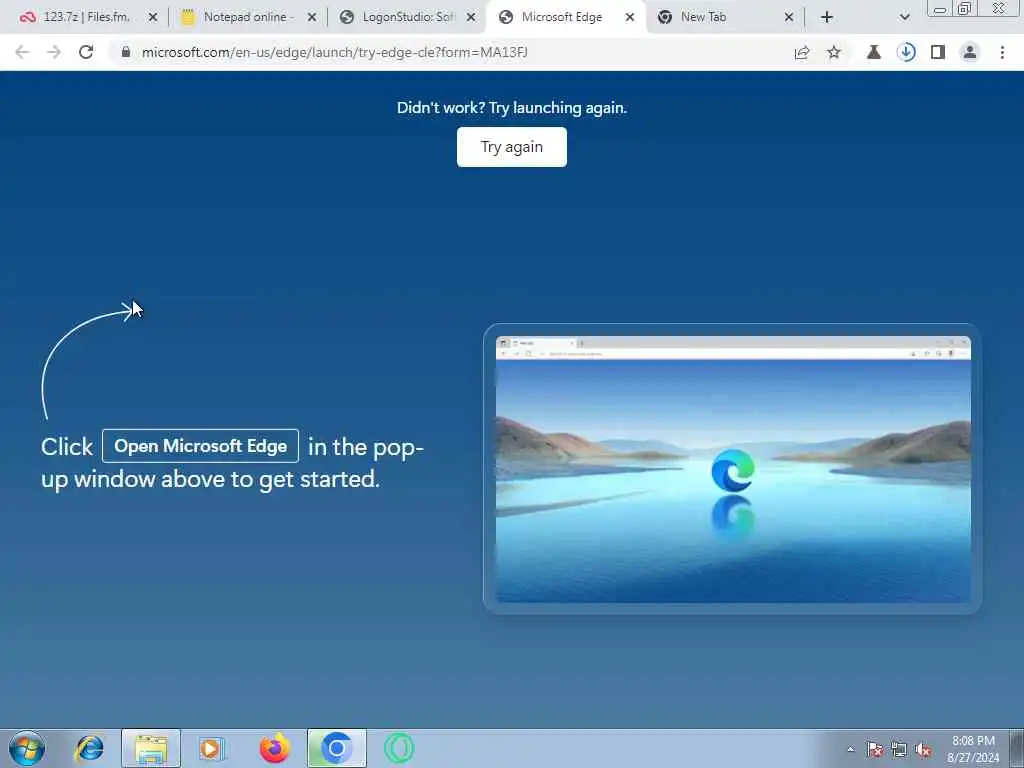This screenshot has width=1024, height=768.
Task: Close the LogonStudio tab
Action: click(471, 18)
